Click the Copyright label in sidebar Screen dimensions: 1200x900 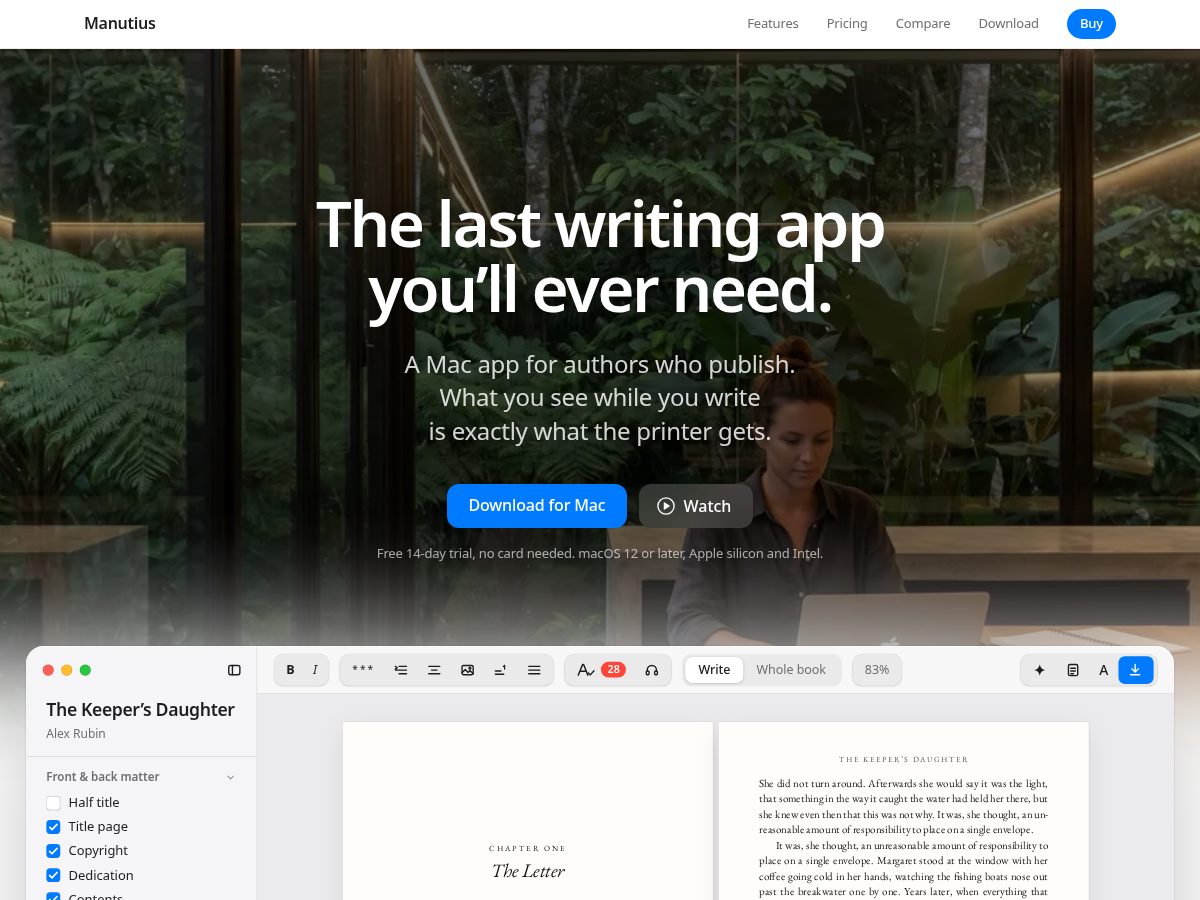click(x=98, y=850)
